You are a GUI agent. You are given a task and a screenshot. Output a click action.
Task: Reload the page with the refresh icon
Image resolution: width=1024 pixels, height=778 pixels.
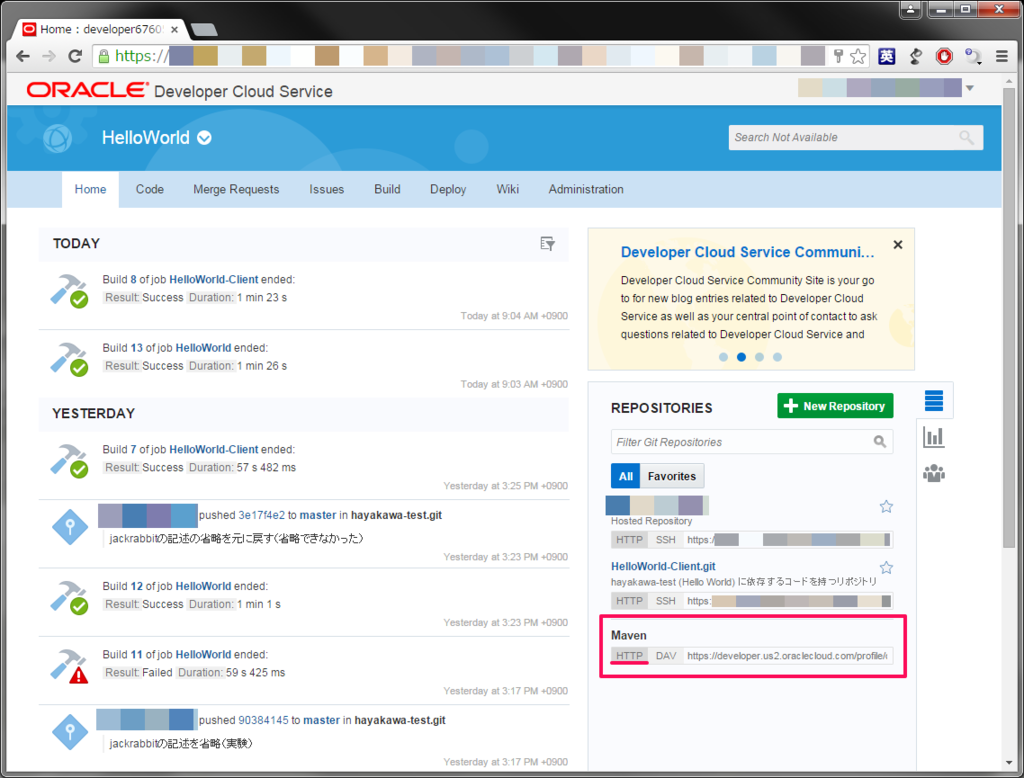pos(75,56)
